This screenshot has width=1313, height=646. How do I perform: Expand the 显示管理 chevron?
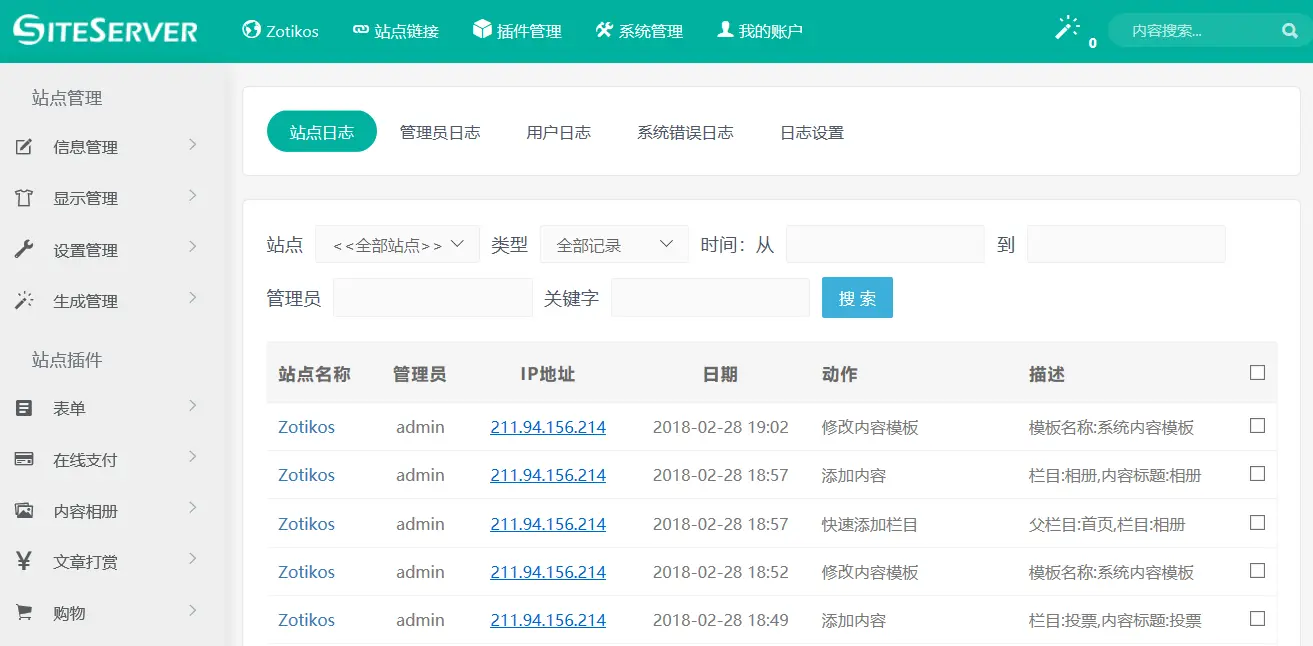click(x=193, y=196)
